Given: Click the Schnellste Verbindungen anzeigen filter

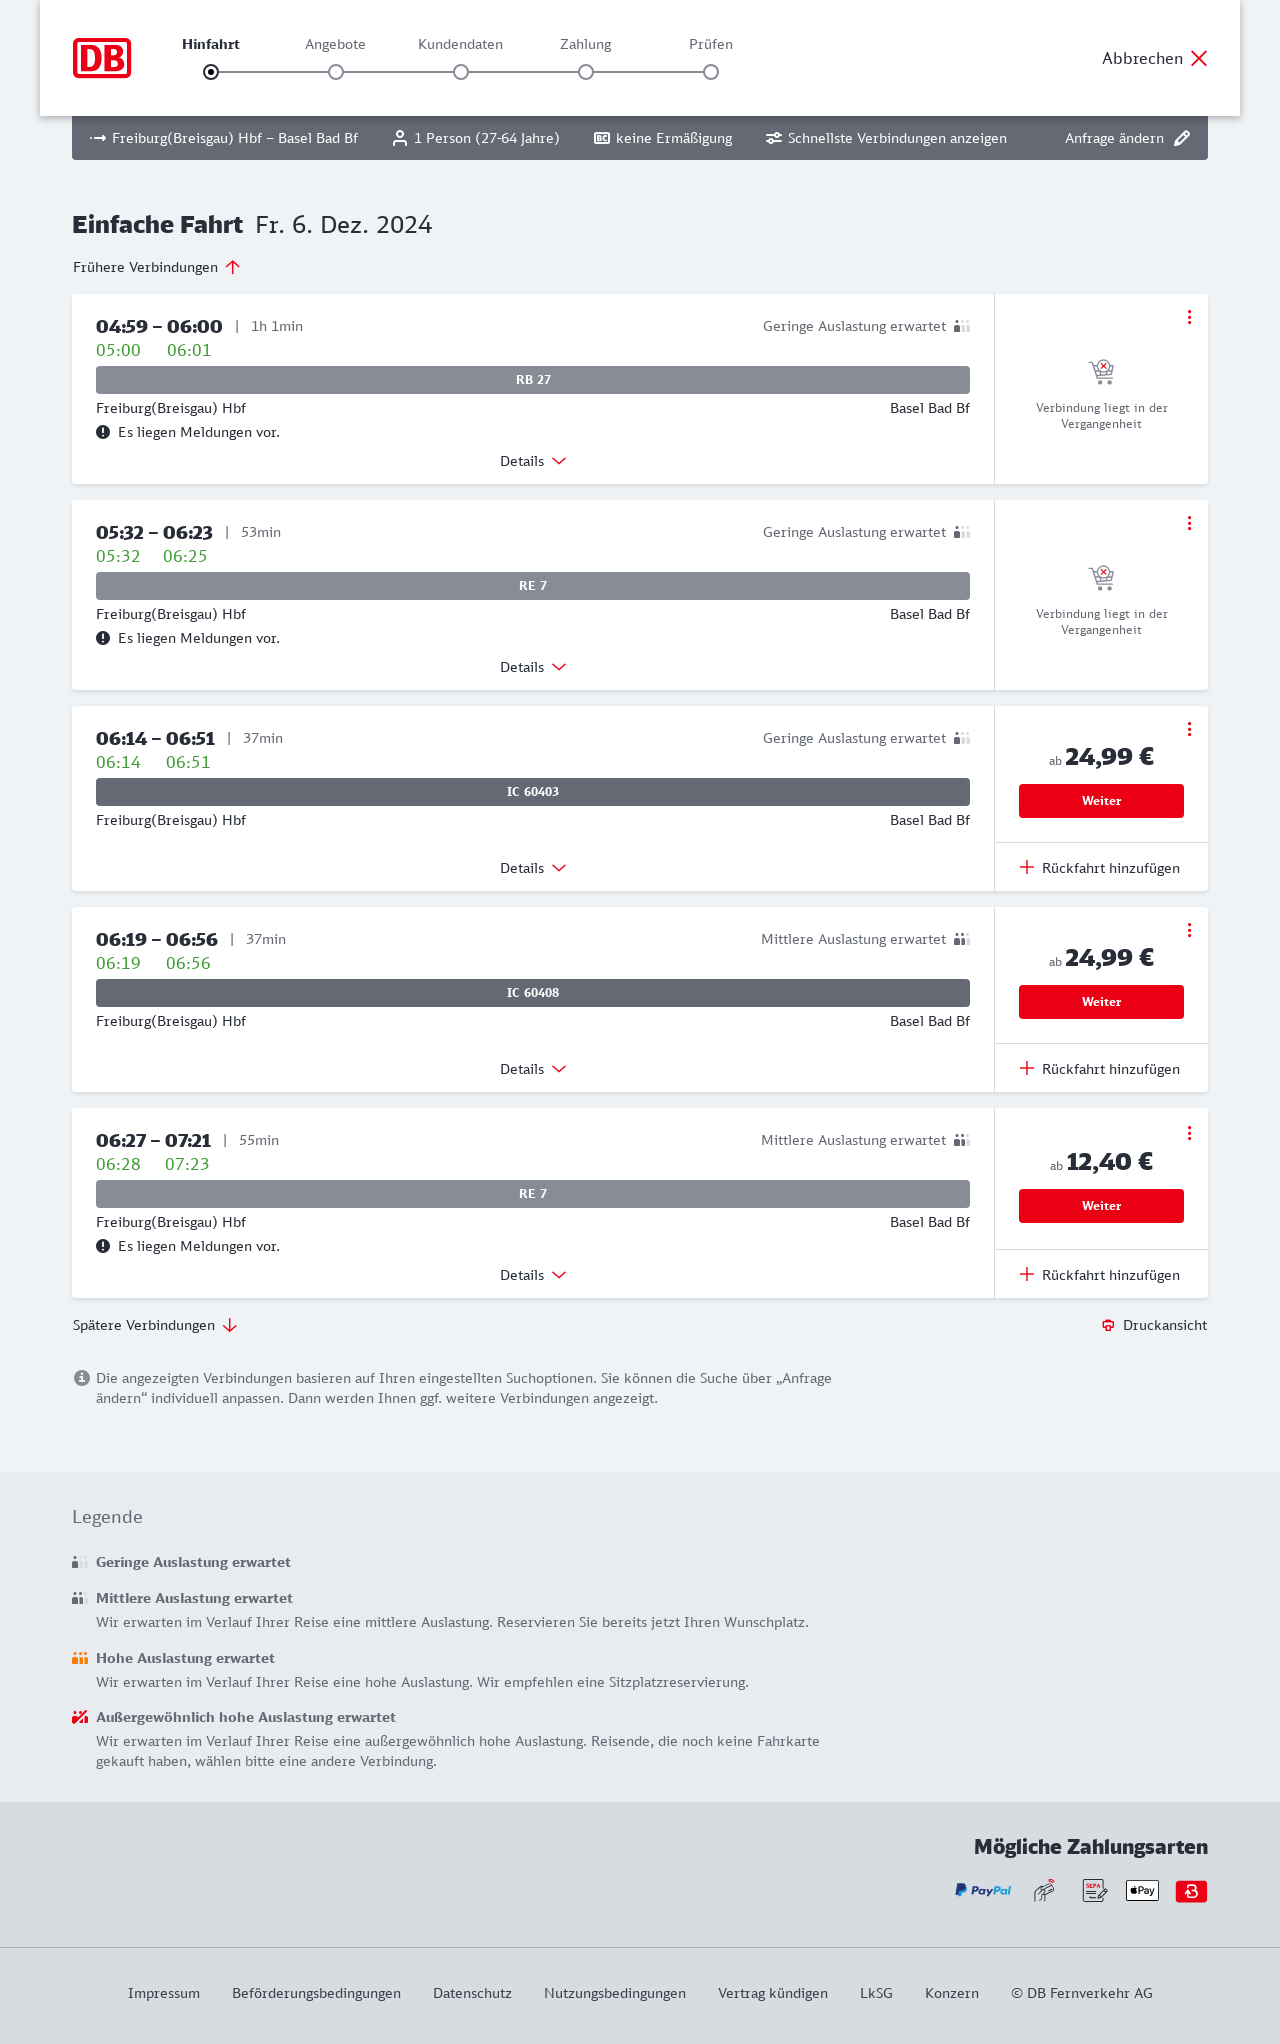Looking at the screenshot, I should click(886, 138).
